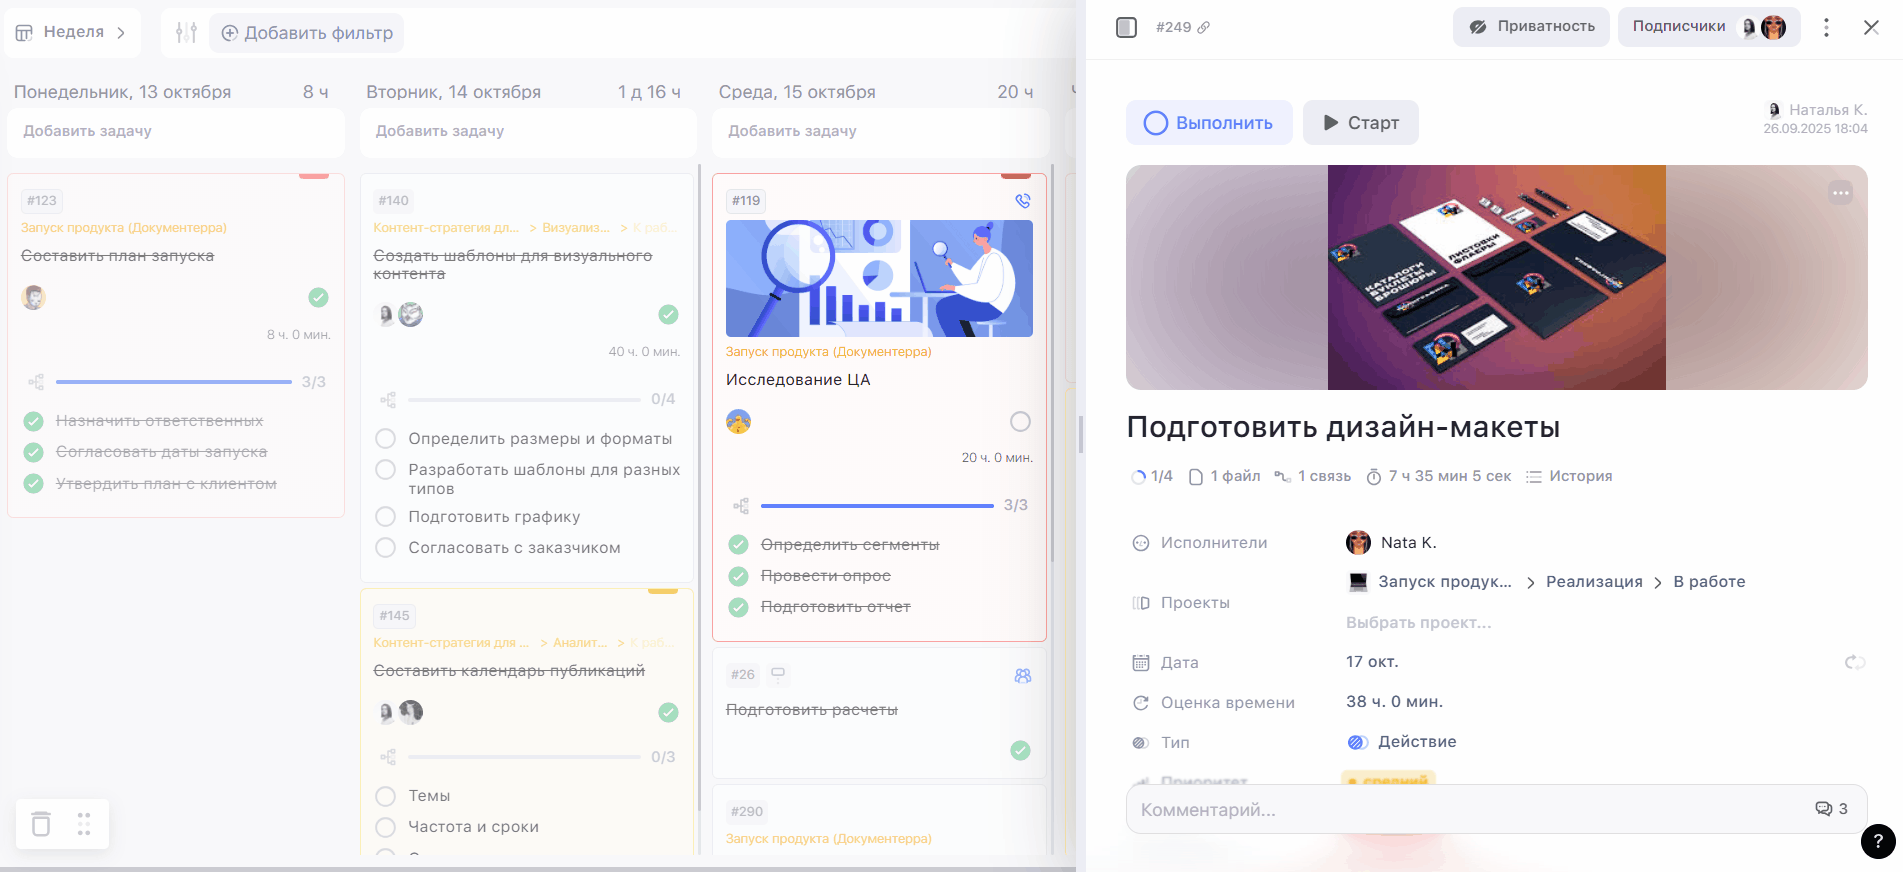Expand the subtask list on task #140
Screen dimensions: 1903x872
point(388,400)
